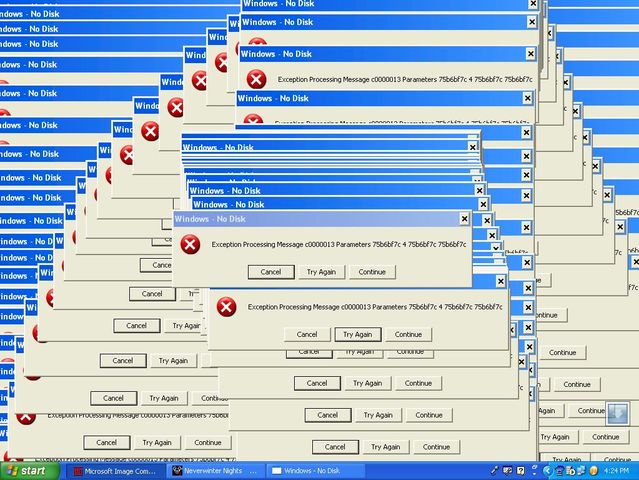Click the error icon in the dialog with focused Try Again
The height and width of the screenshot is (480, 639).
[x=227, y=307]
